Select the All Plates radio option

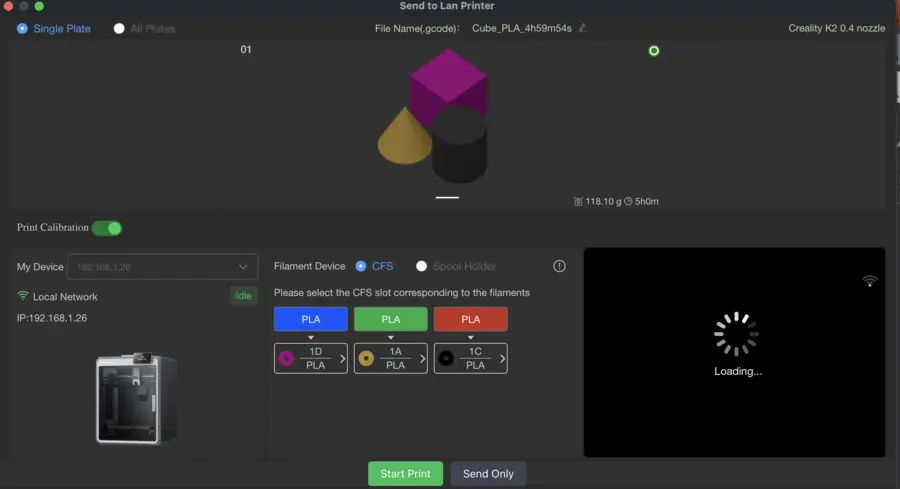[119, 29]
